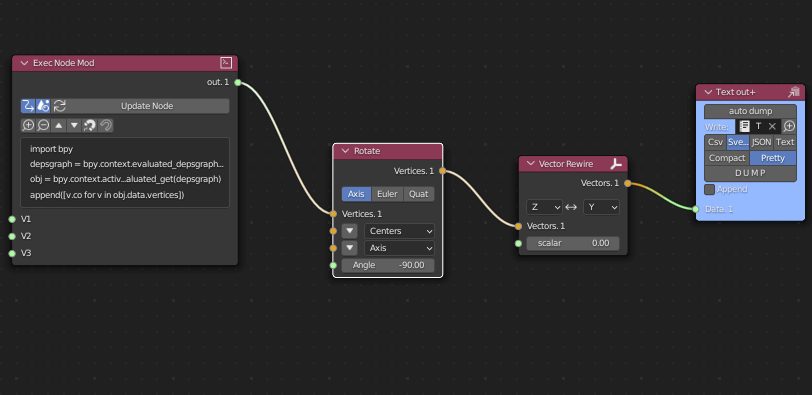Click the up triangle in Exec Node Mod toolbar
Image resolution: width=812 pixels, height=395 pixels.
[59, 125]
